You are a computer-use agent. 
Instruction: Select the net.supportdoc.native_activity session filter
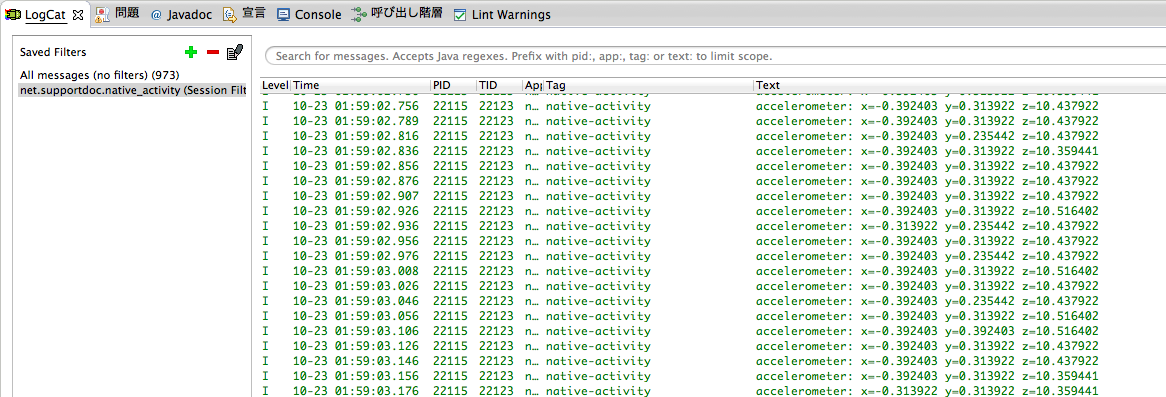(132, 90)
